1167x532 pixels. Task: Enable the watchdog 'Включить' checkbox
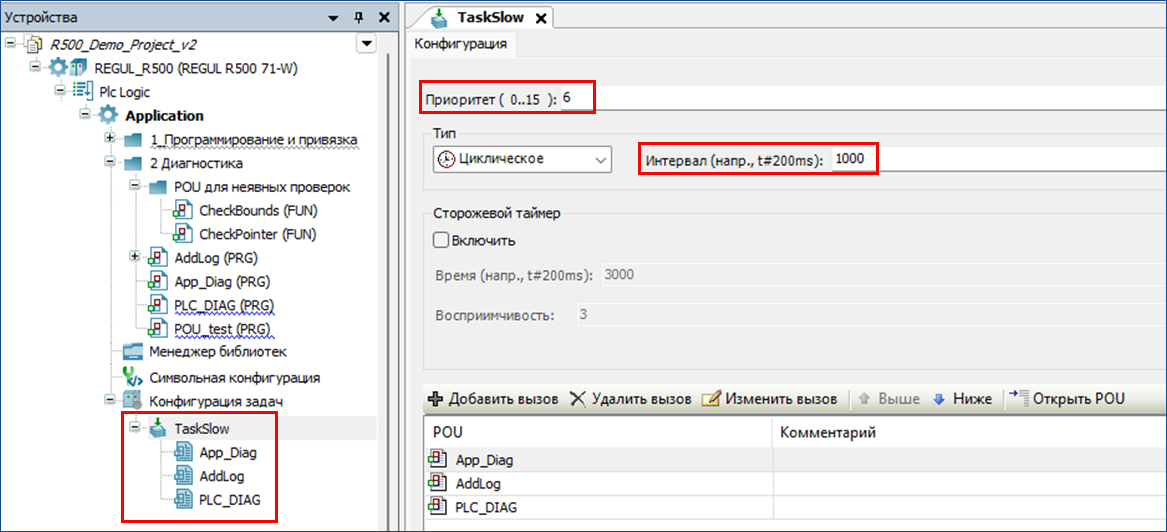(440, 240)
